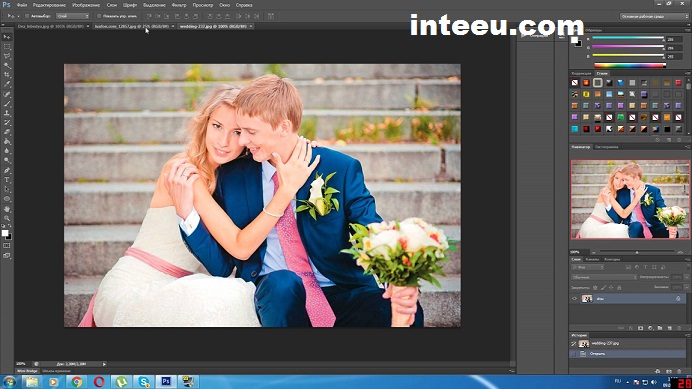
Task: Switch to the Контуры tab
Action: coord(612,259)
